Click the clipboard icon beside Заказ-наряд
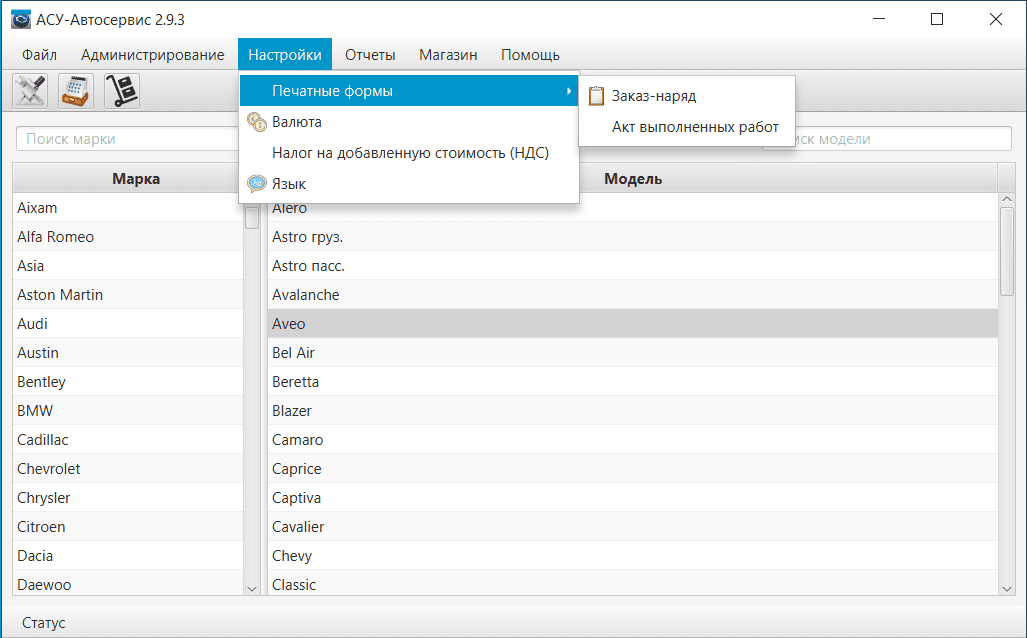 point(597,96)
